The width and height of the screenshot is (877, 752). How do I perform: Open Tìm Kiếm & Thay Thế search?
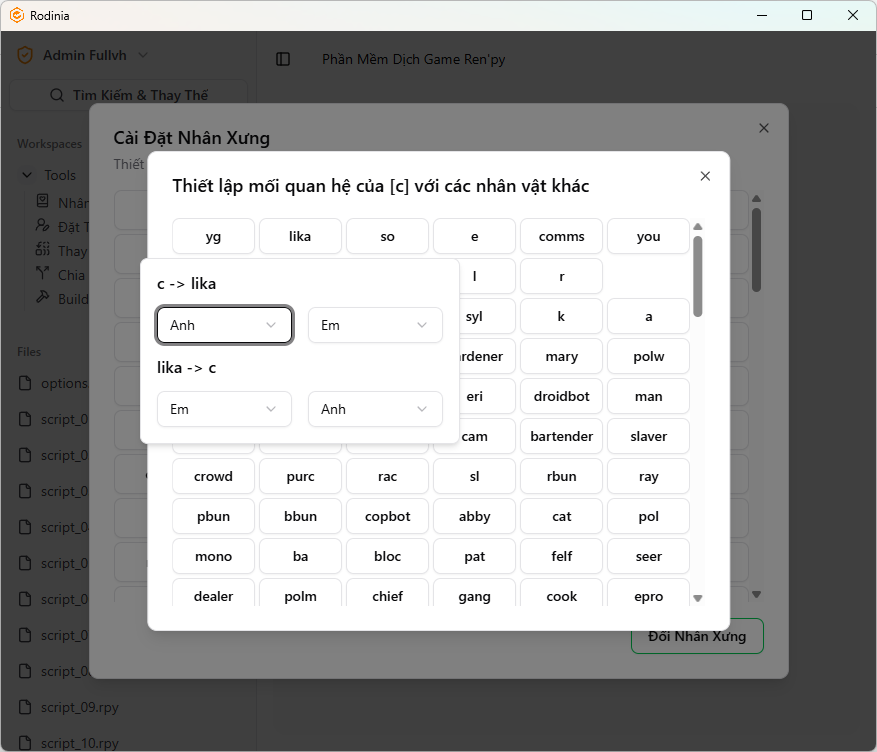click(x=129, y=95)
